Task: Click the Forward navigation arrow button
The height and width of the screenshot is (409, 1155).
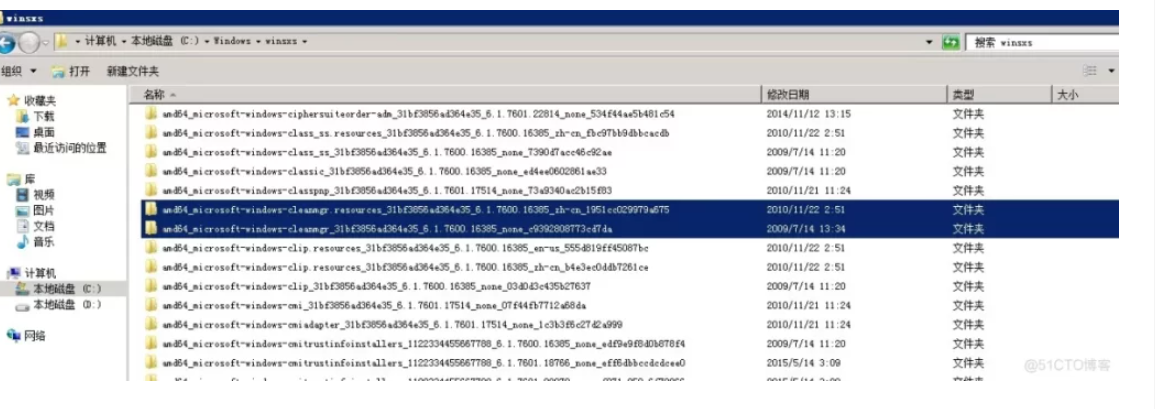Action: click(29, 42)
